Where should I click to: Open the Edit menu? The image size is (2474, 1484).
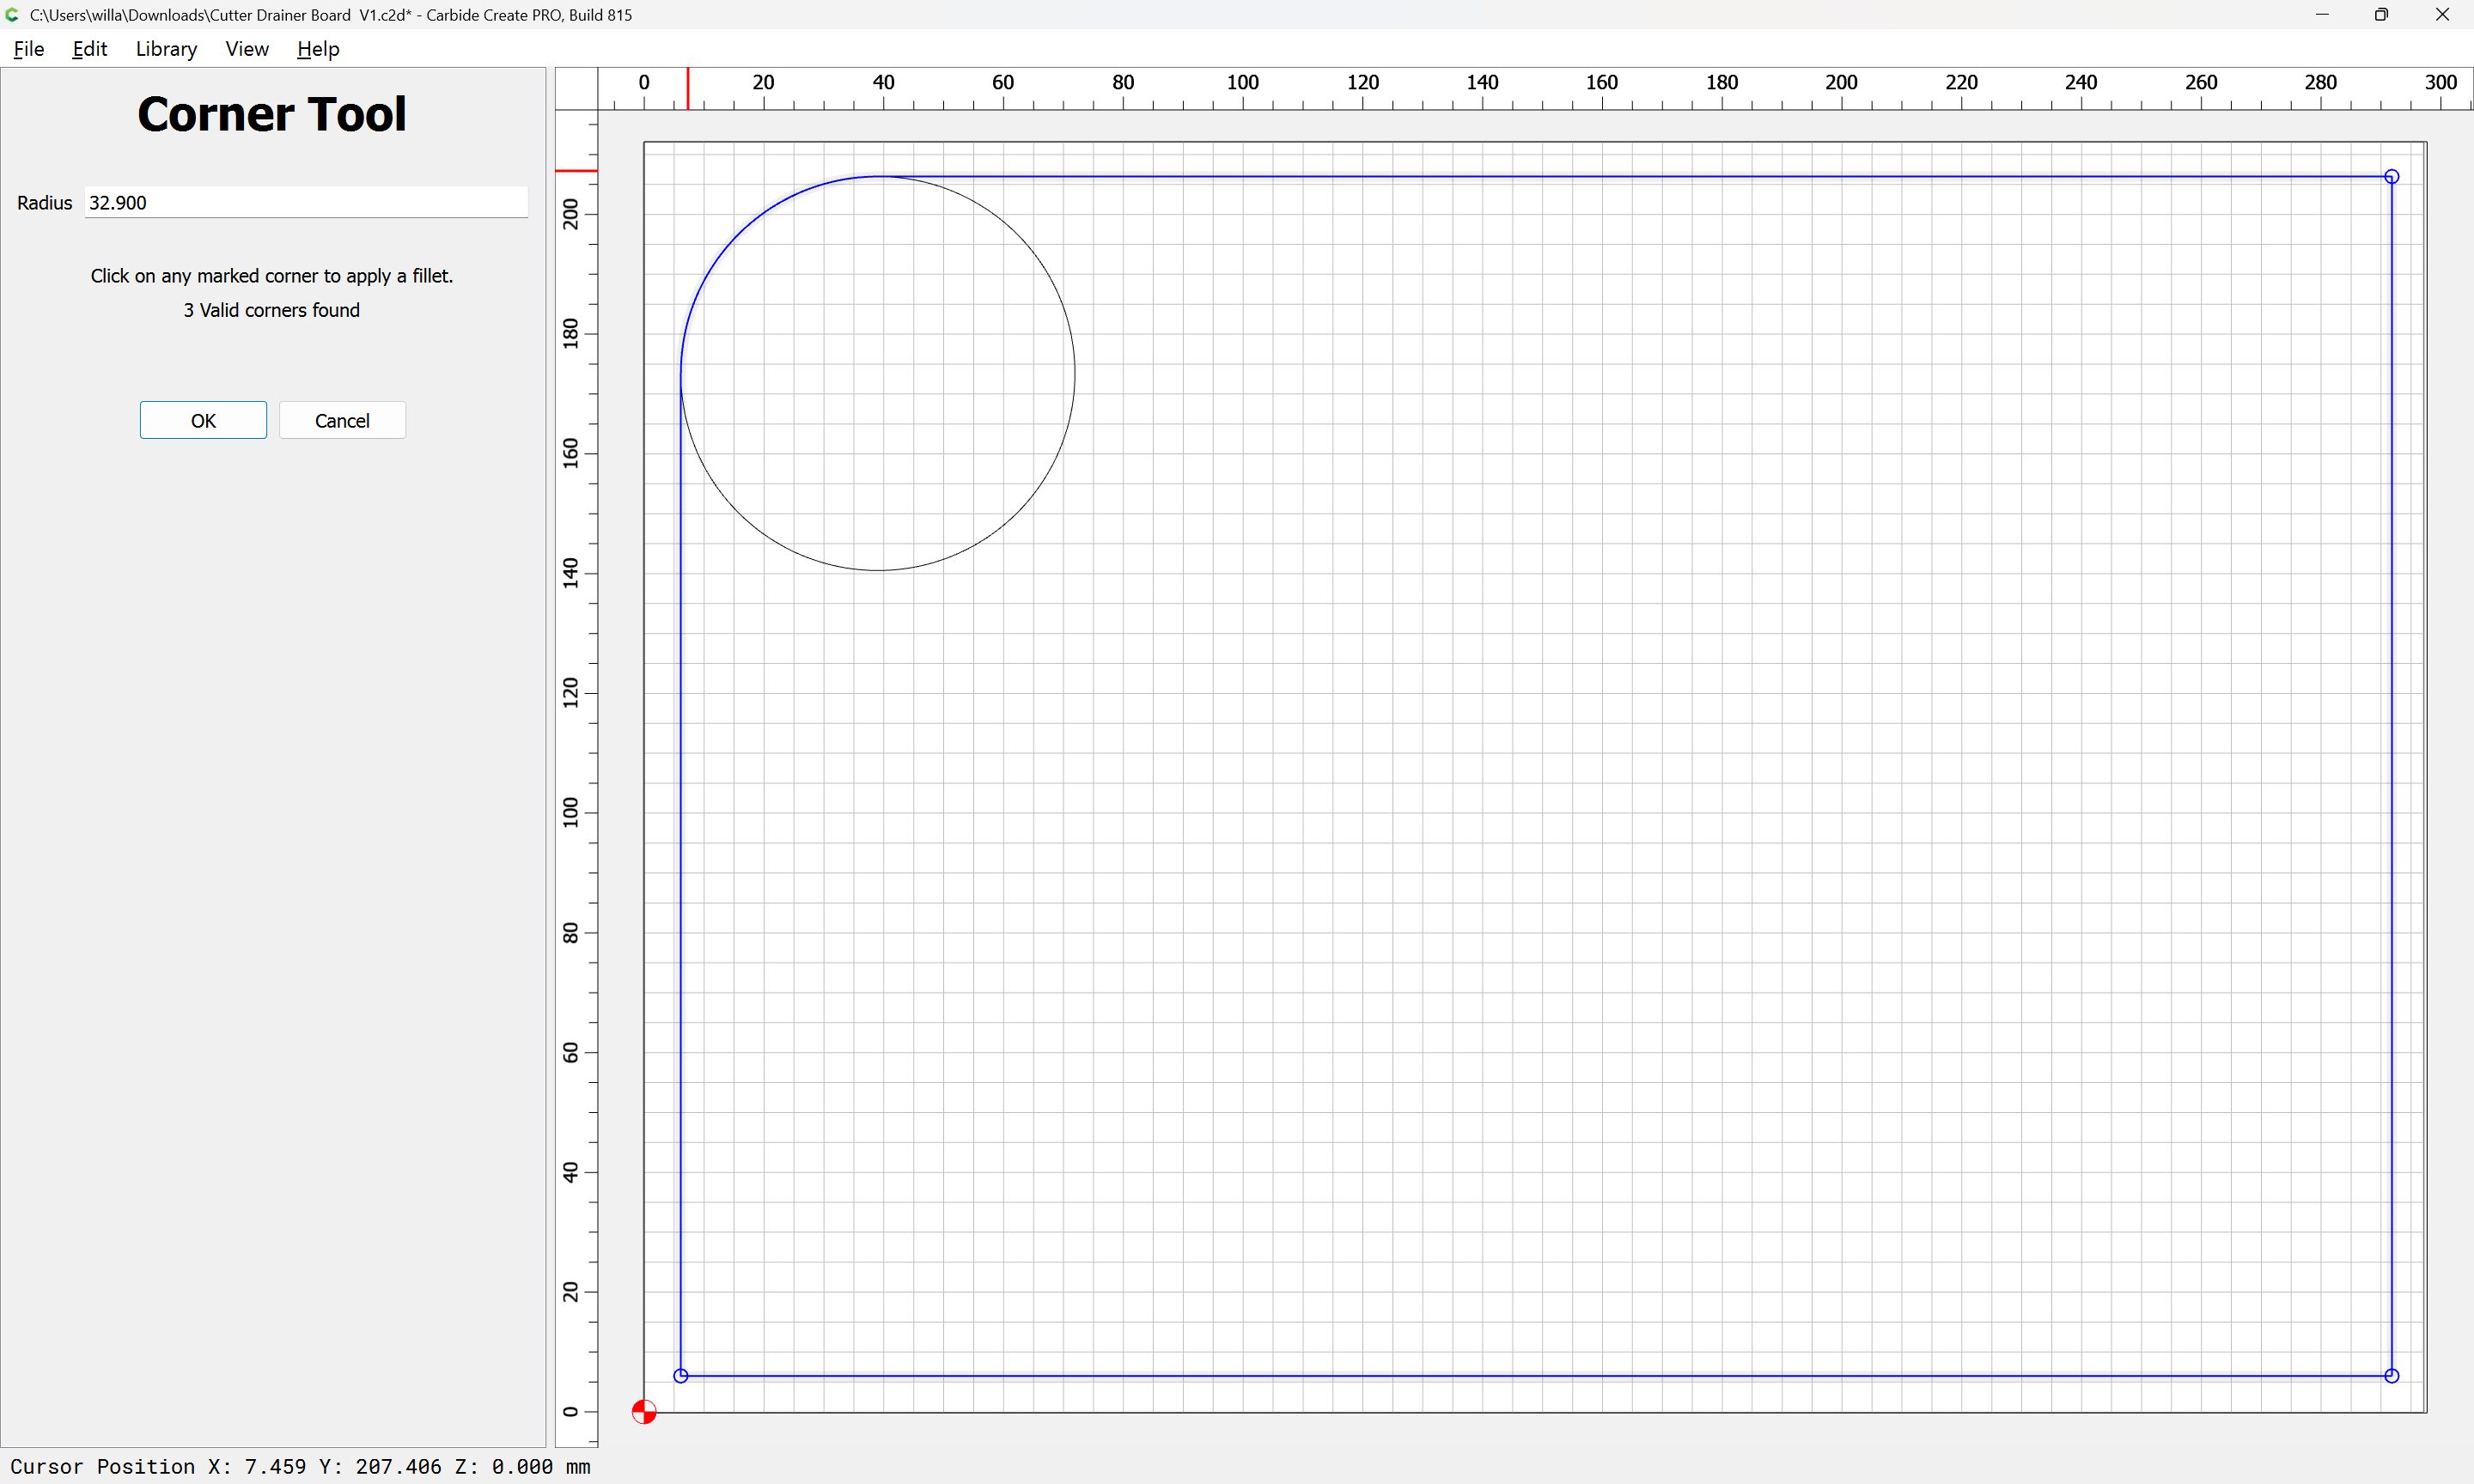pyautogui.click(x=89, y=49)
